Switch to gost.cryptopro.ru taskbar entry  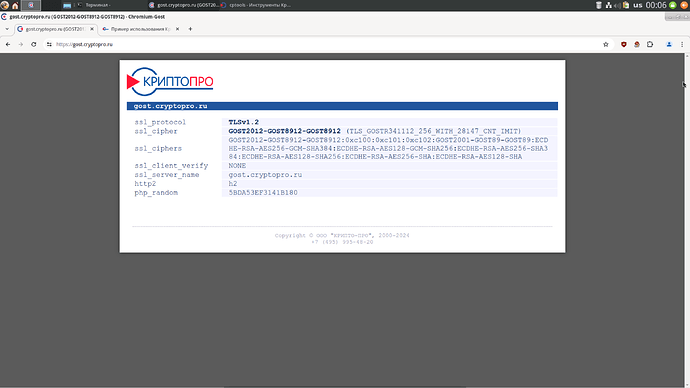click(x=184, y=5)
